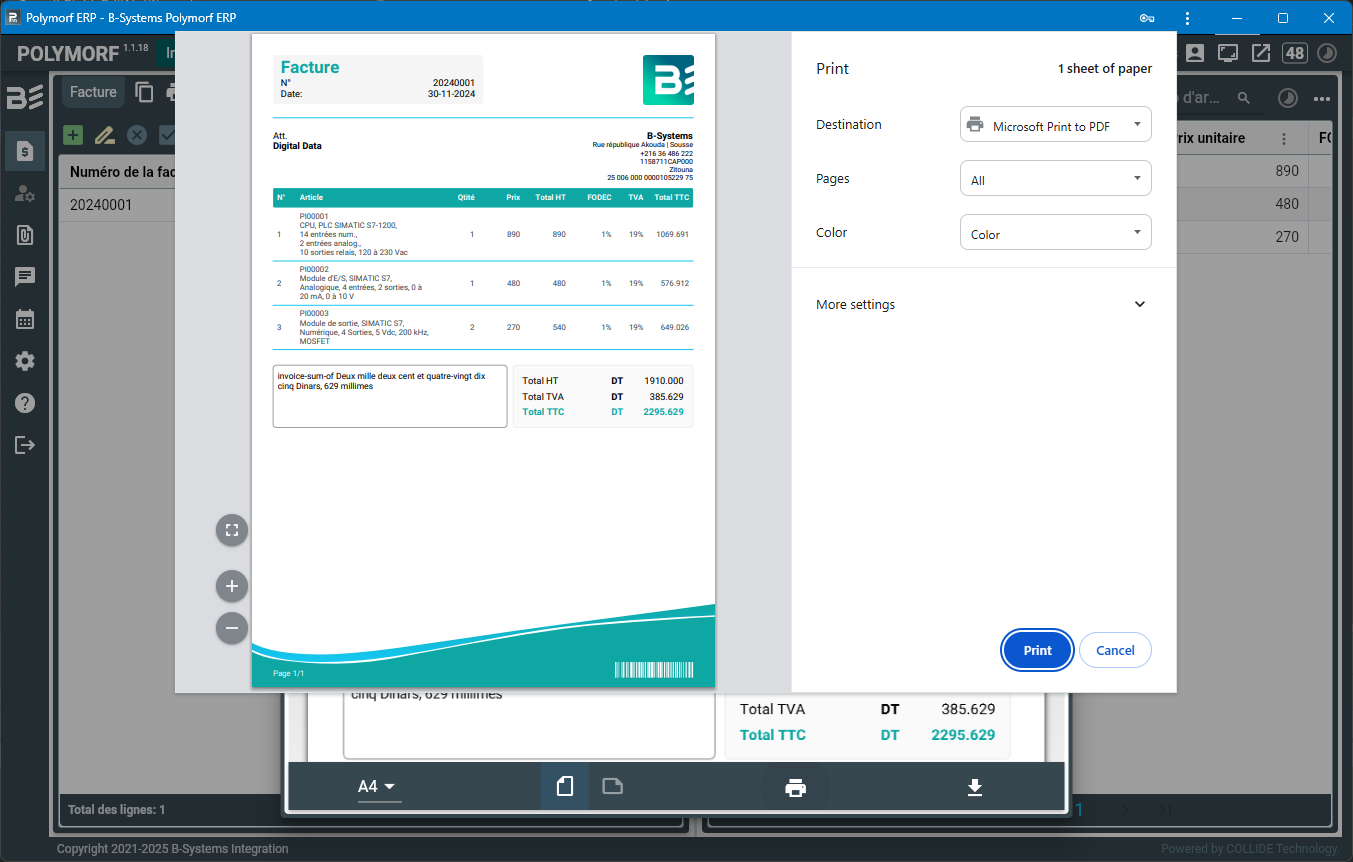Click the printer icon in the bottom toolbar

[x=795, y=788]
